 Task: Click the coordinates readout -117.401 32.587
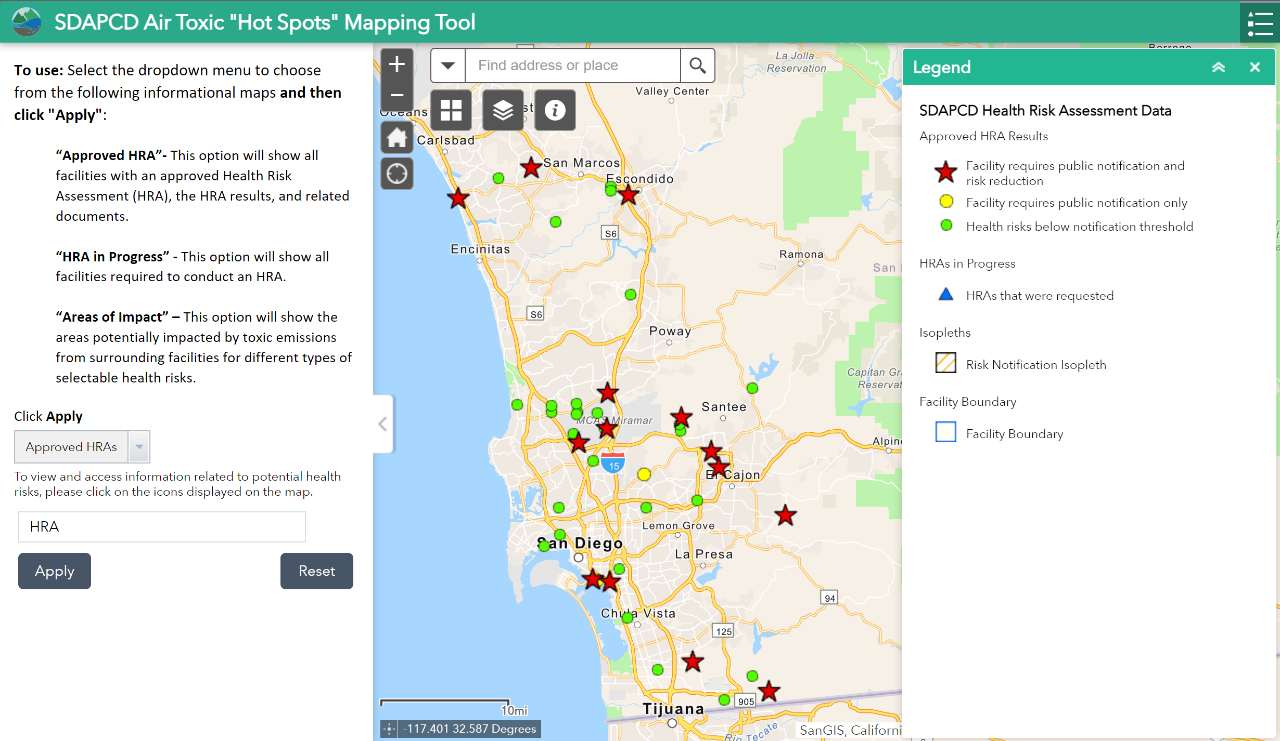[470, 729]
